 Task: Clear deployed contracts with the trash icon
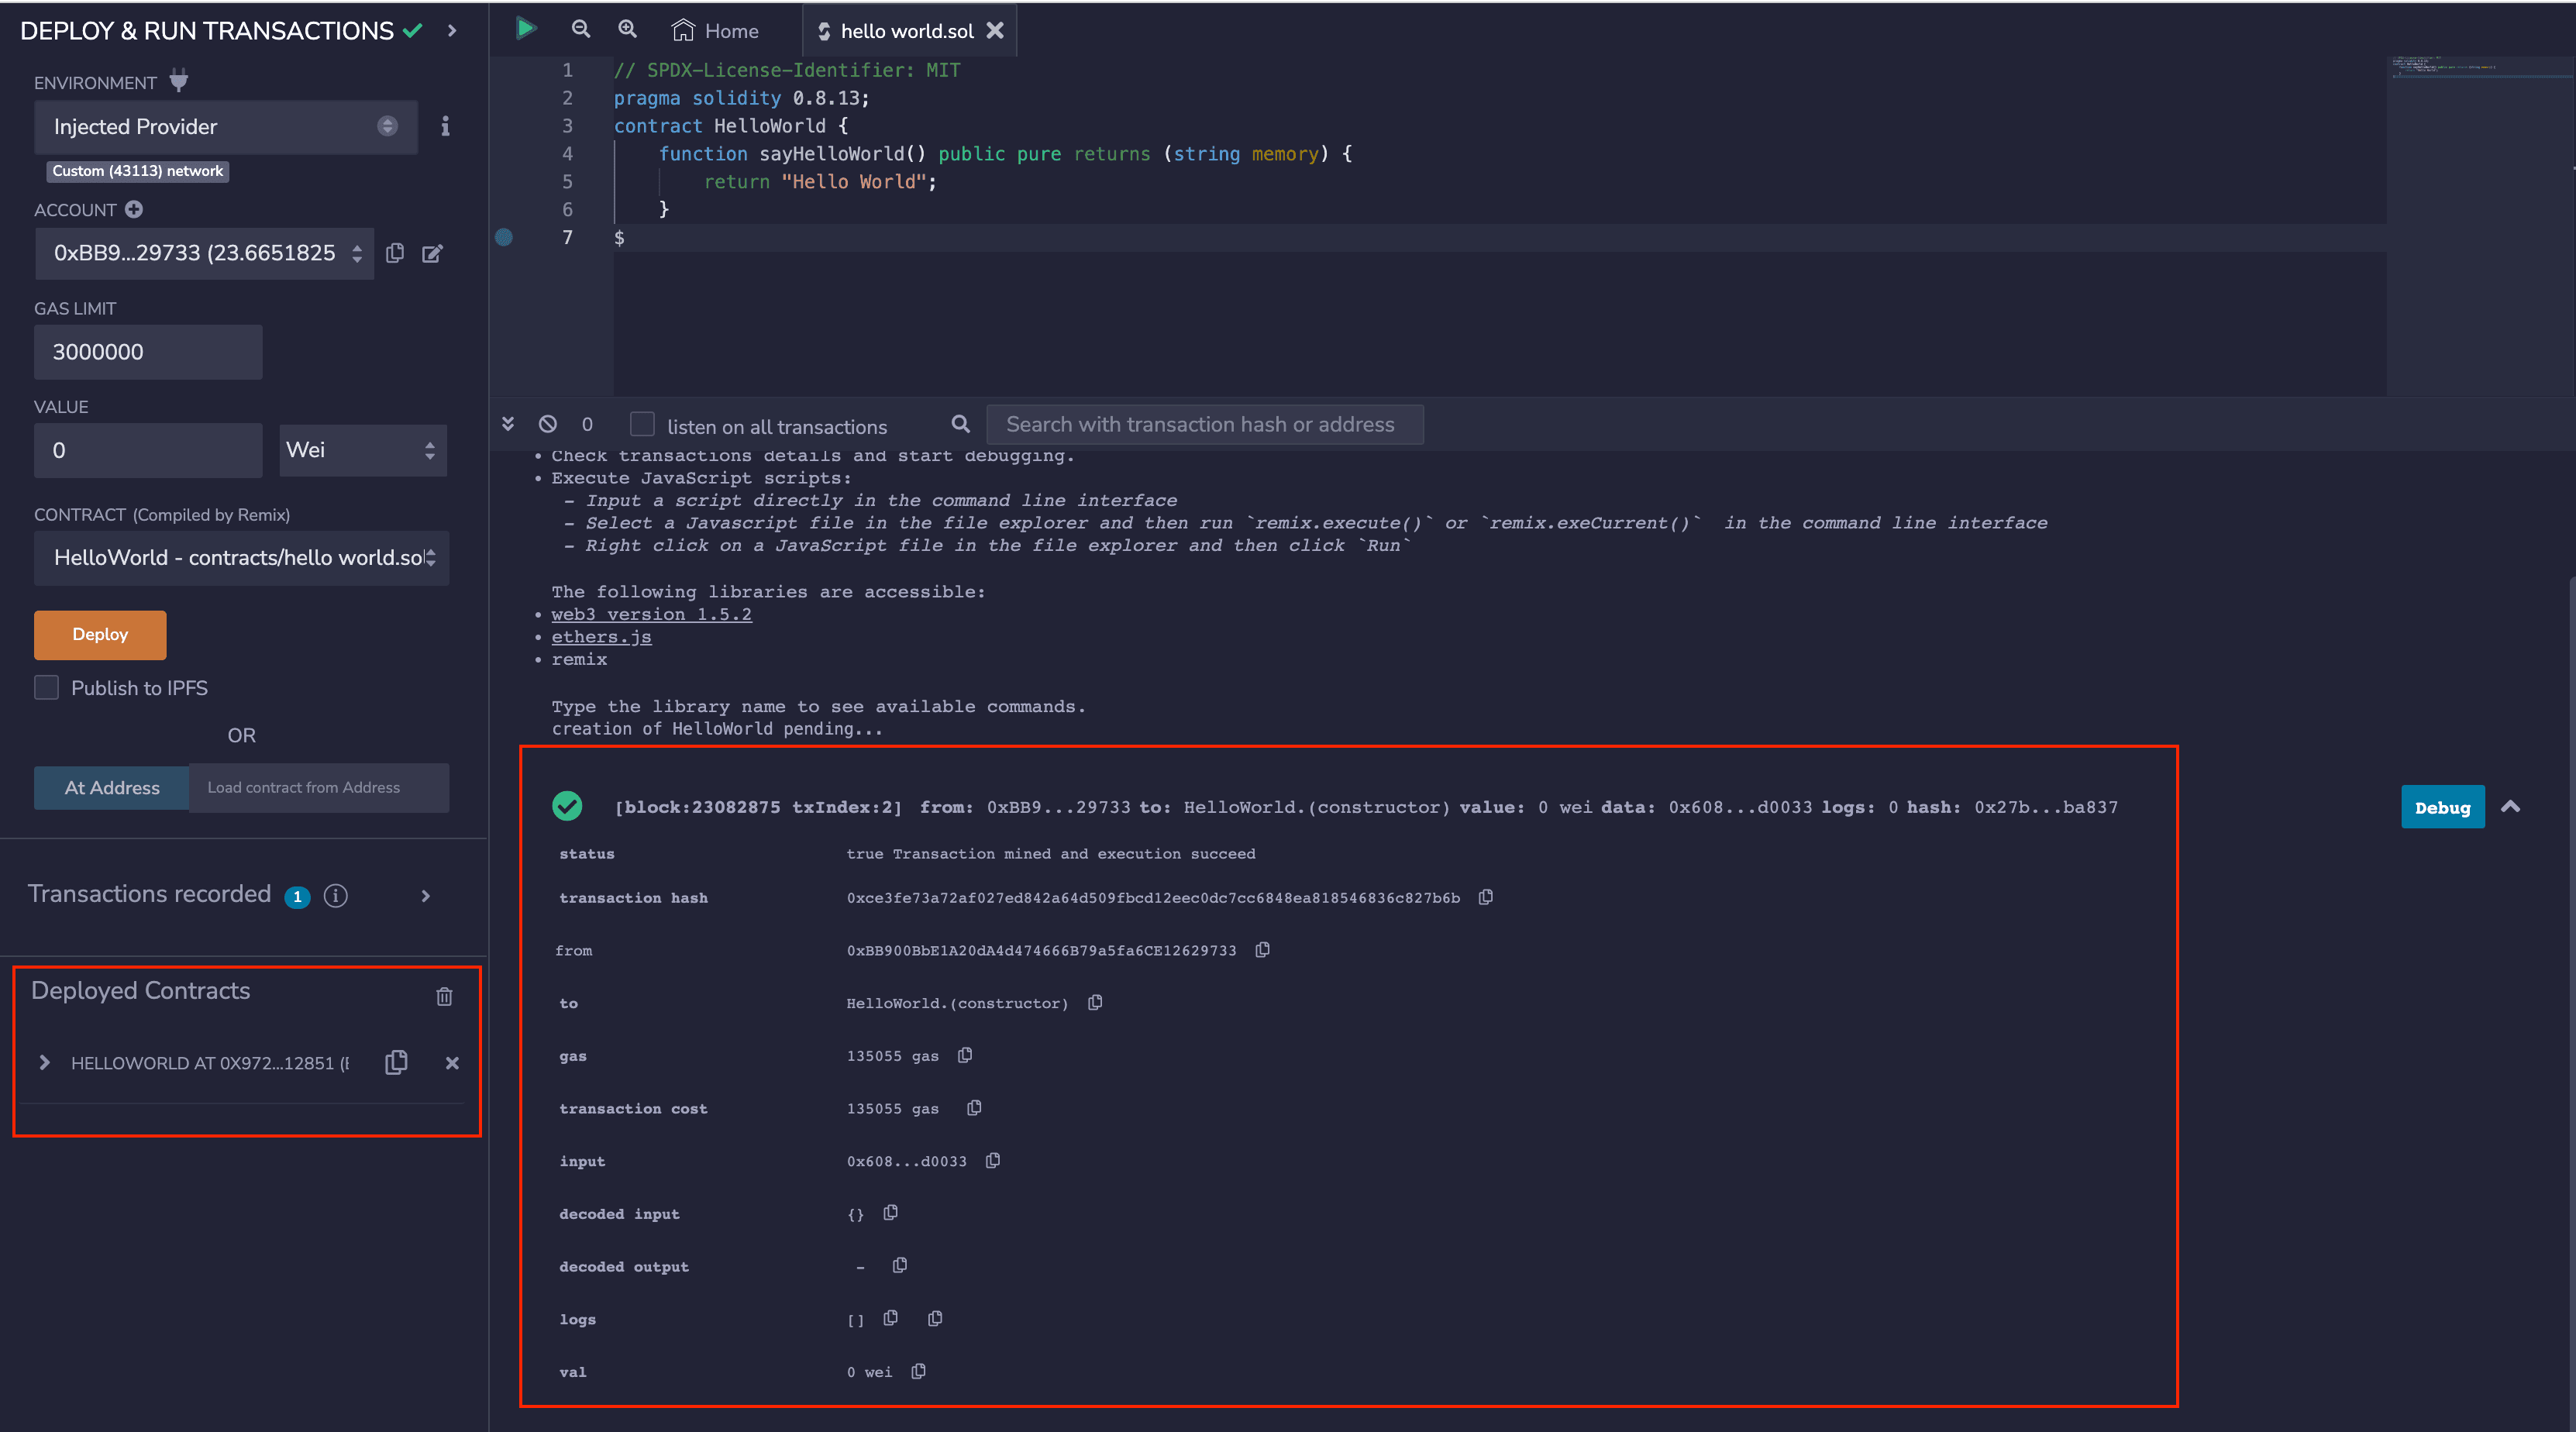(x=444, y=996)
